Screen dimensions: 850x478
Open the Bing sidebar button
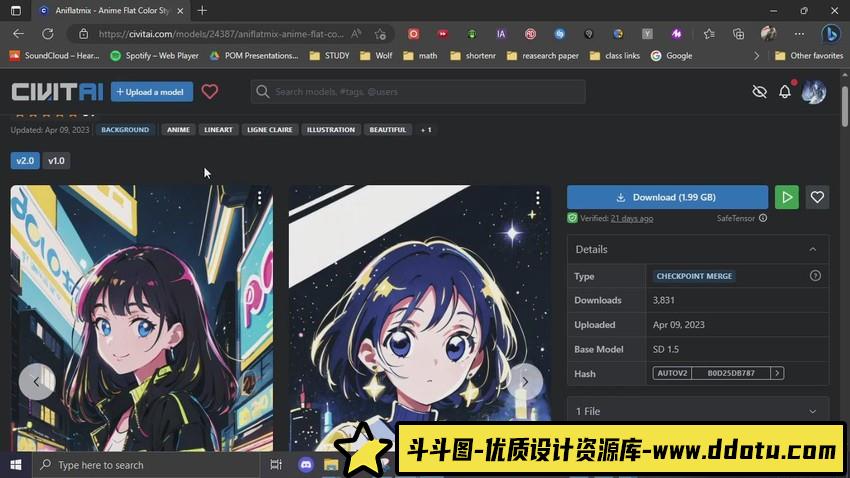pos(830,34)
